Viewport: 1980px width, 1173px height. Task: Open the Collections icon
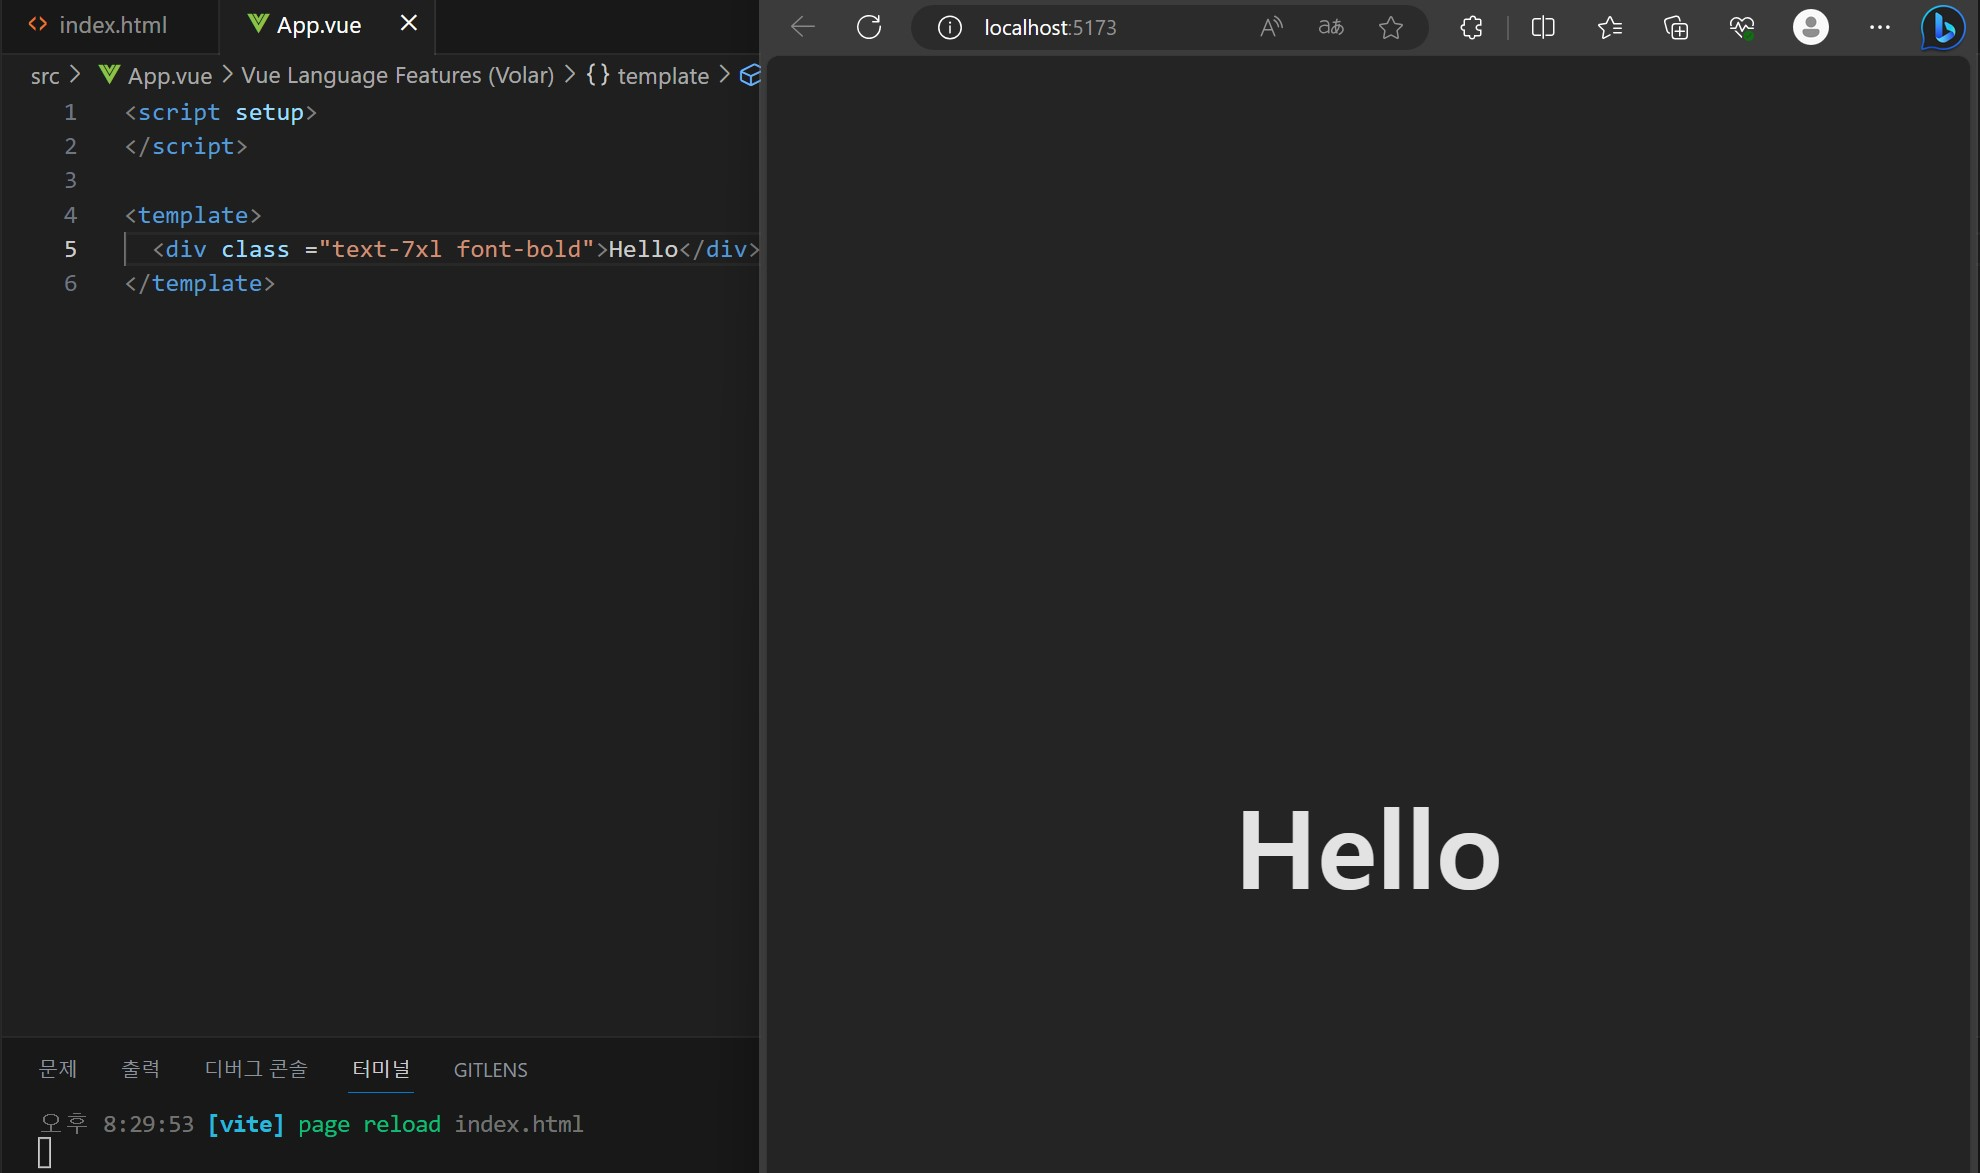1676,28
